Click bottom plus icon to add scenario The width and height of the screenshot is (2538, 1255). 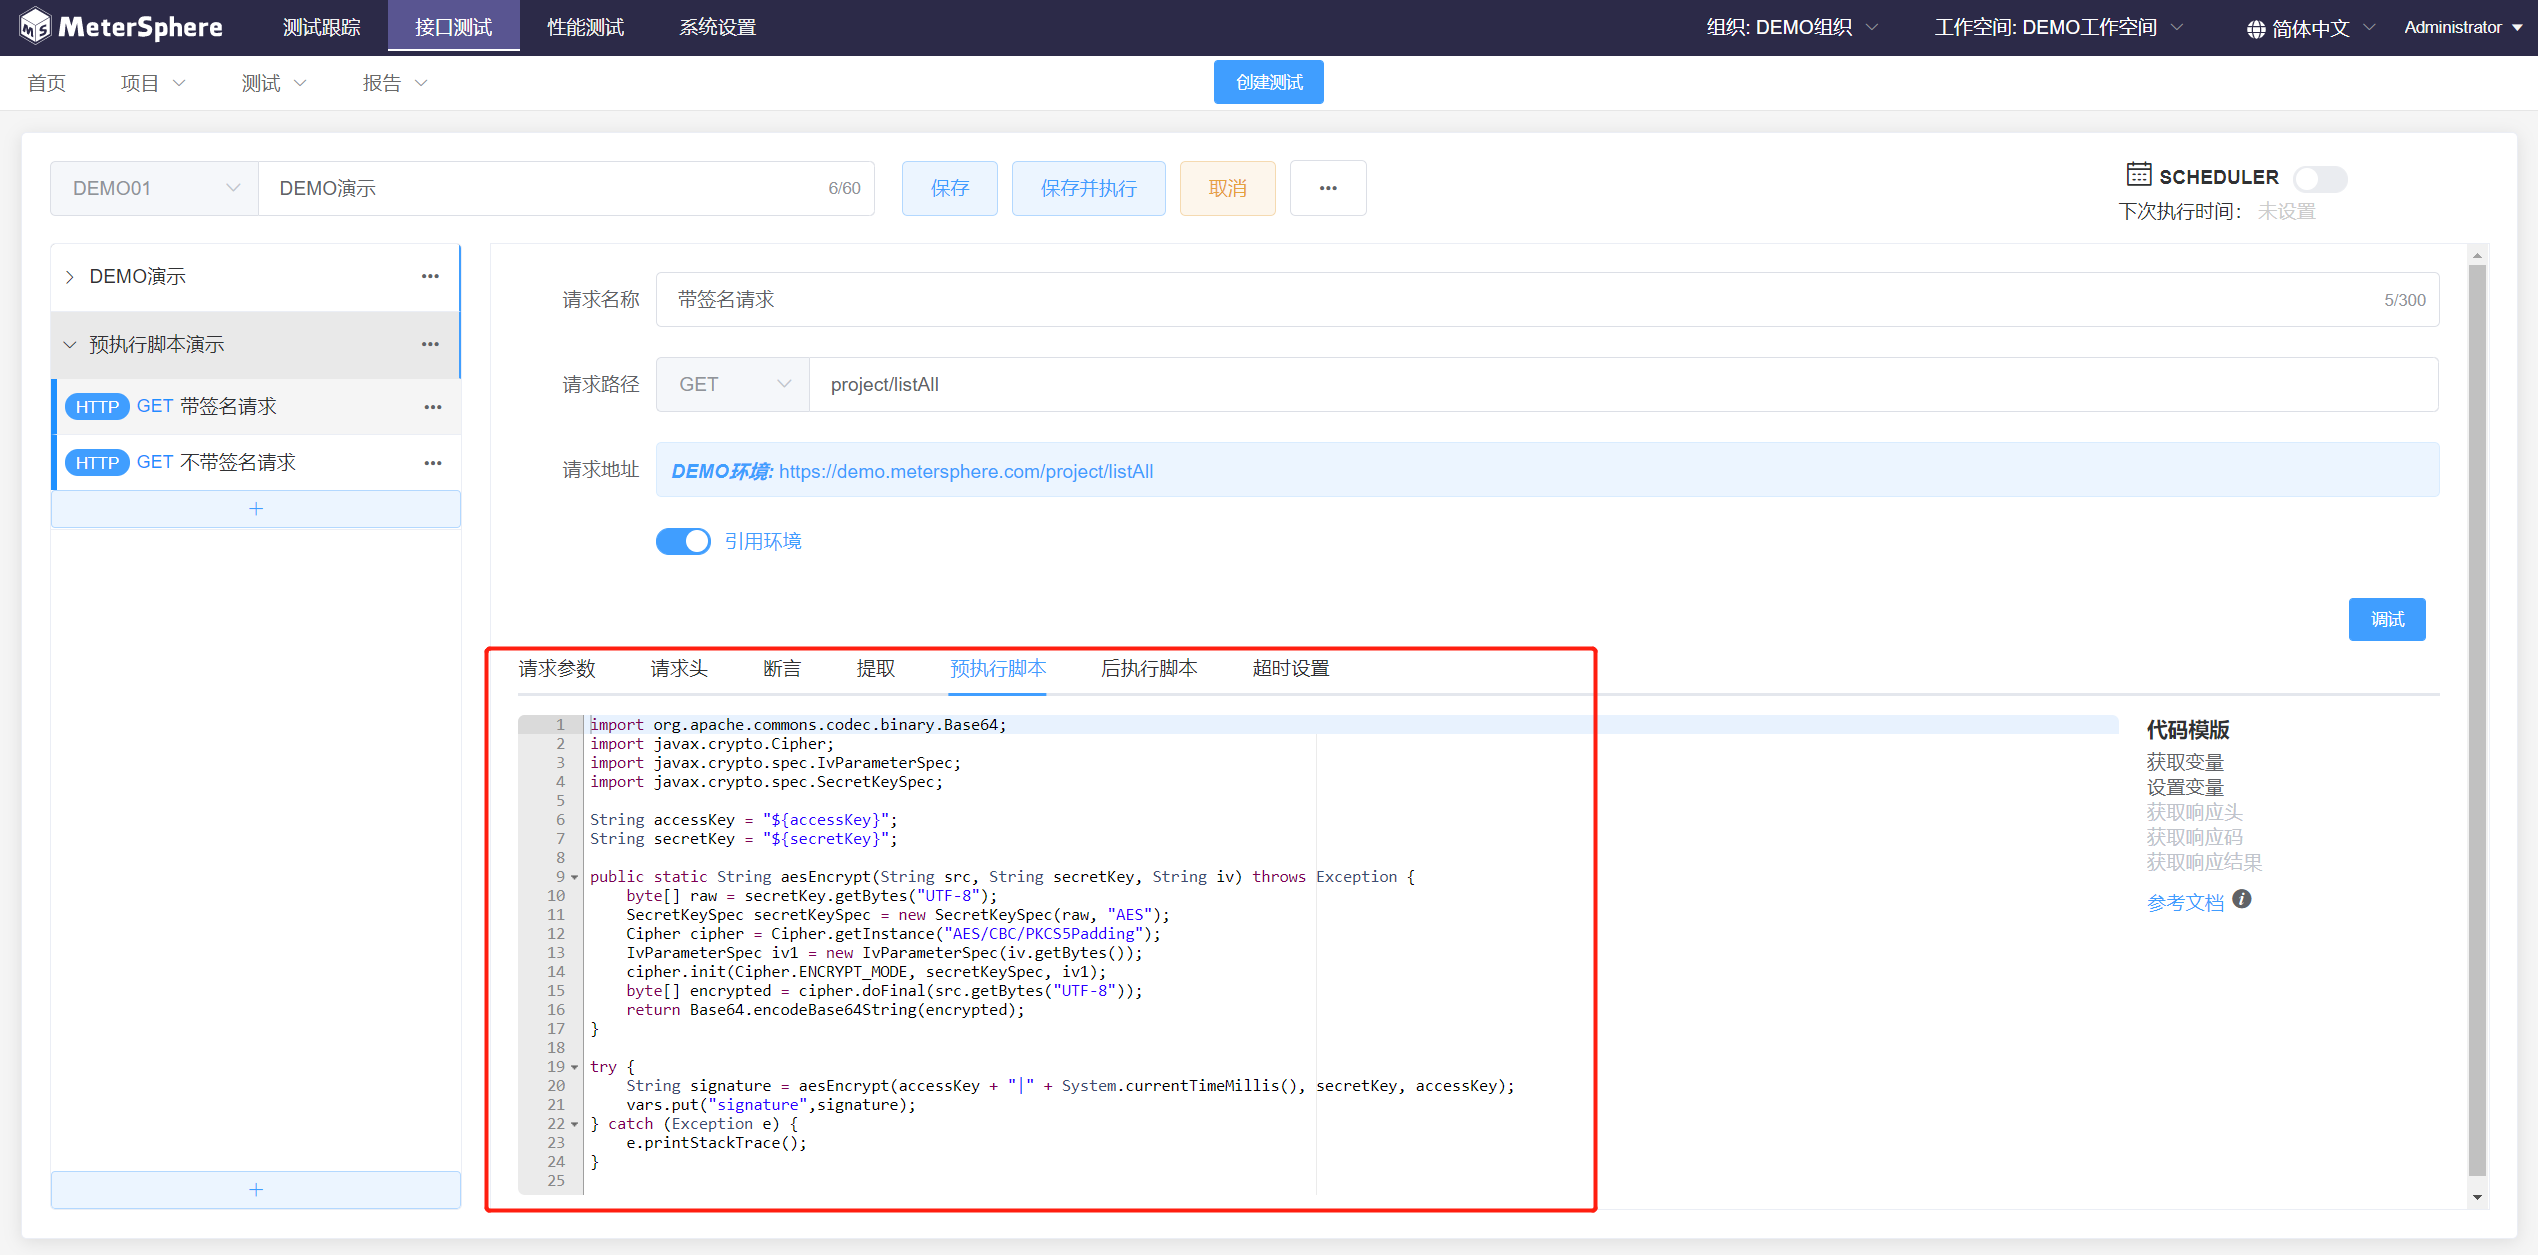[x=256, y=1190]
